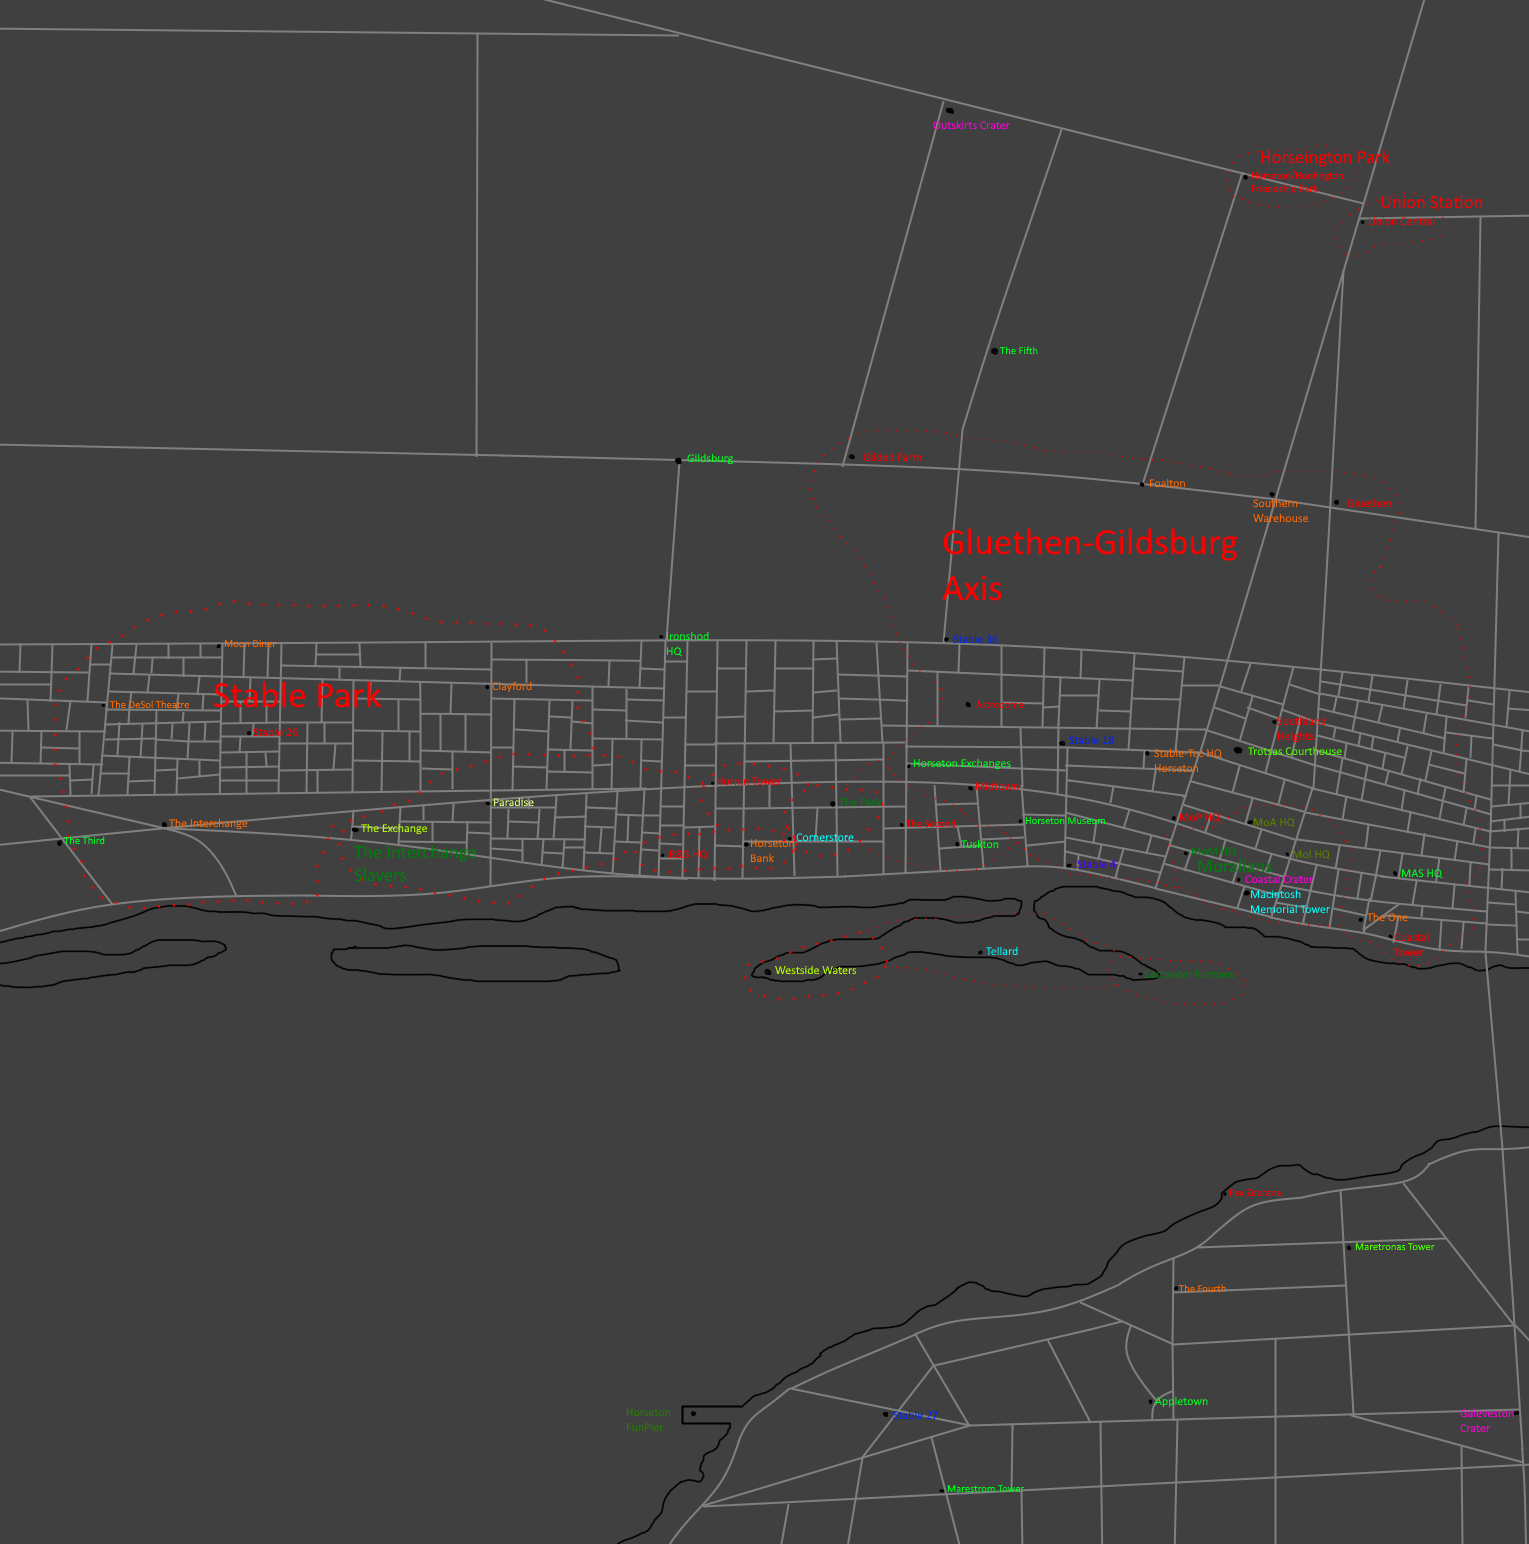This screenshot has height=1544, width=1529.
Task: Select The Fifth location label
Action: pyautogui.click(x=1018, y=351)
